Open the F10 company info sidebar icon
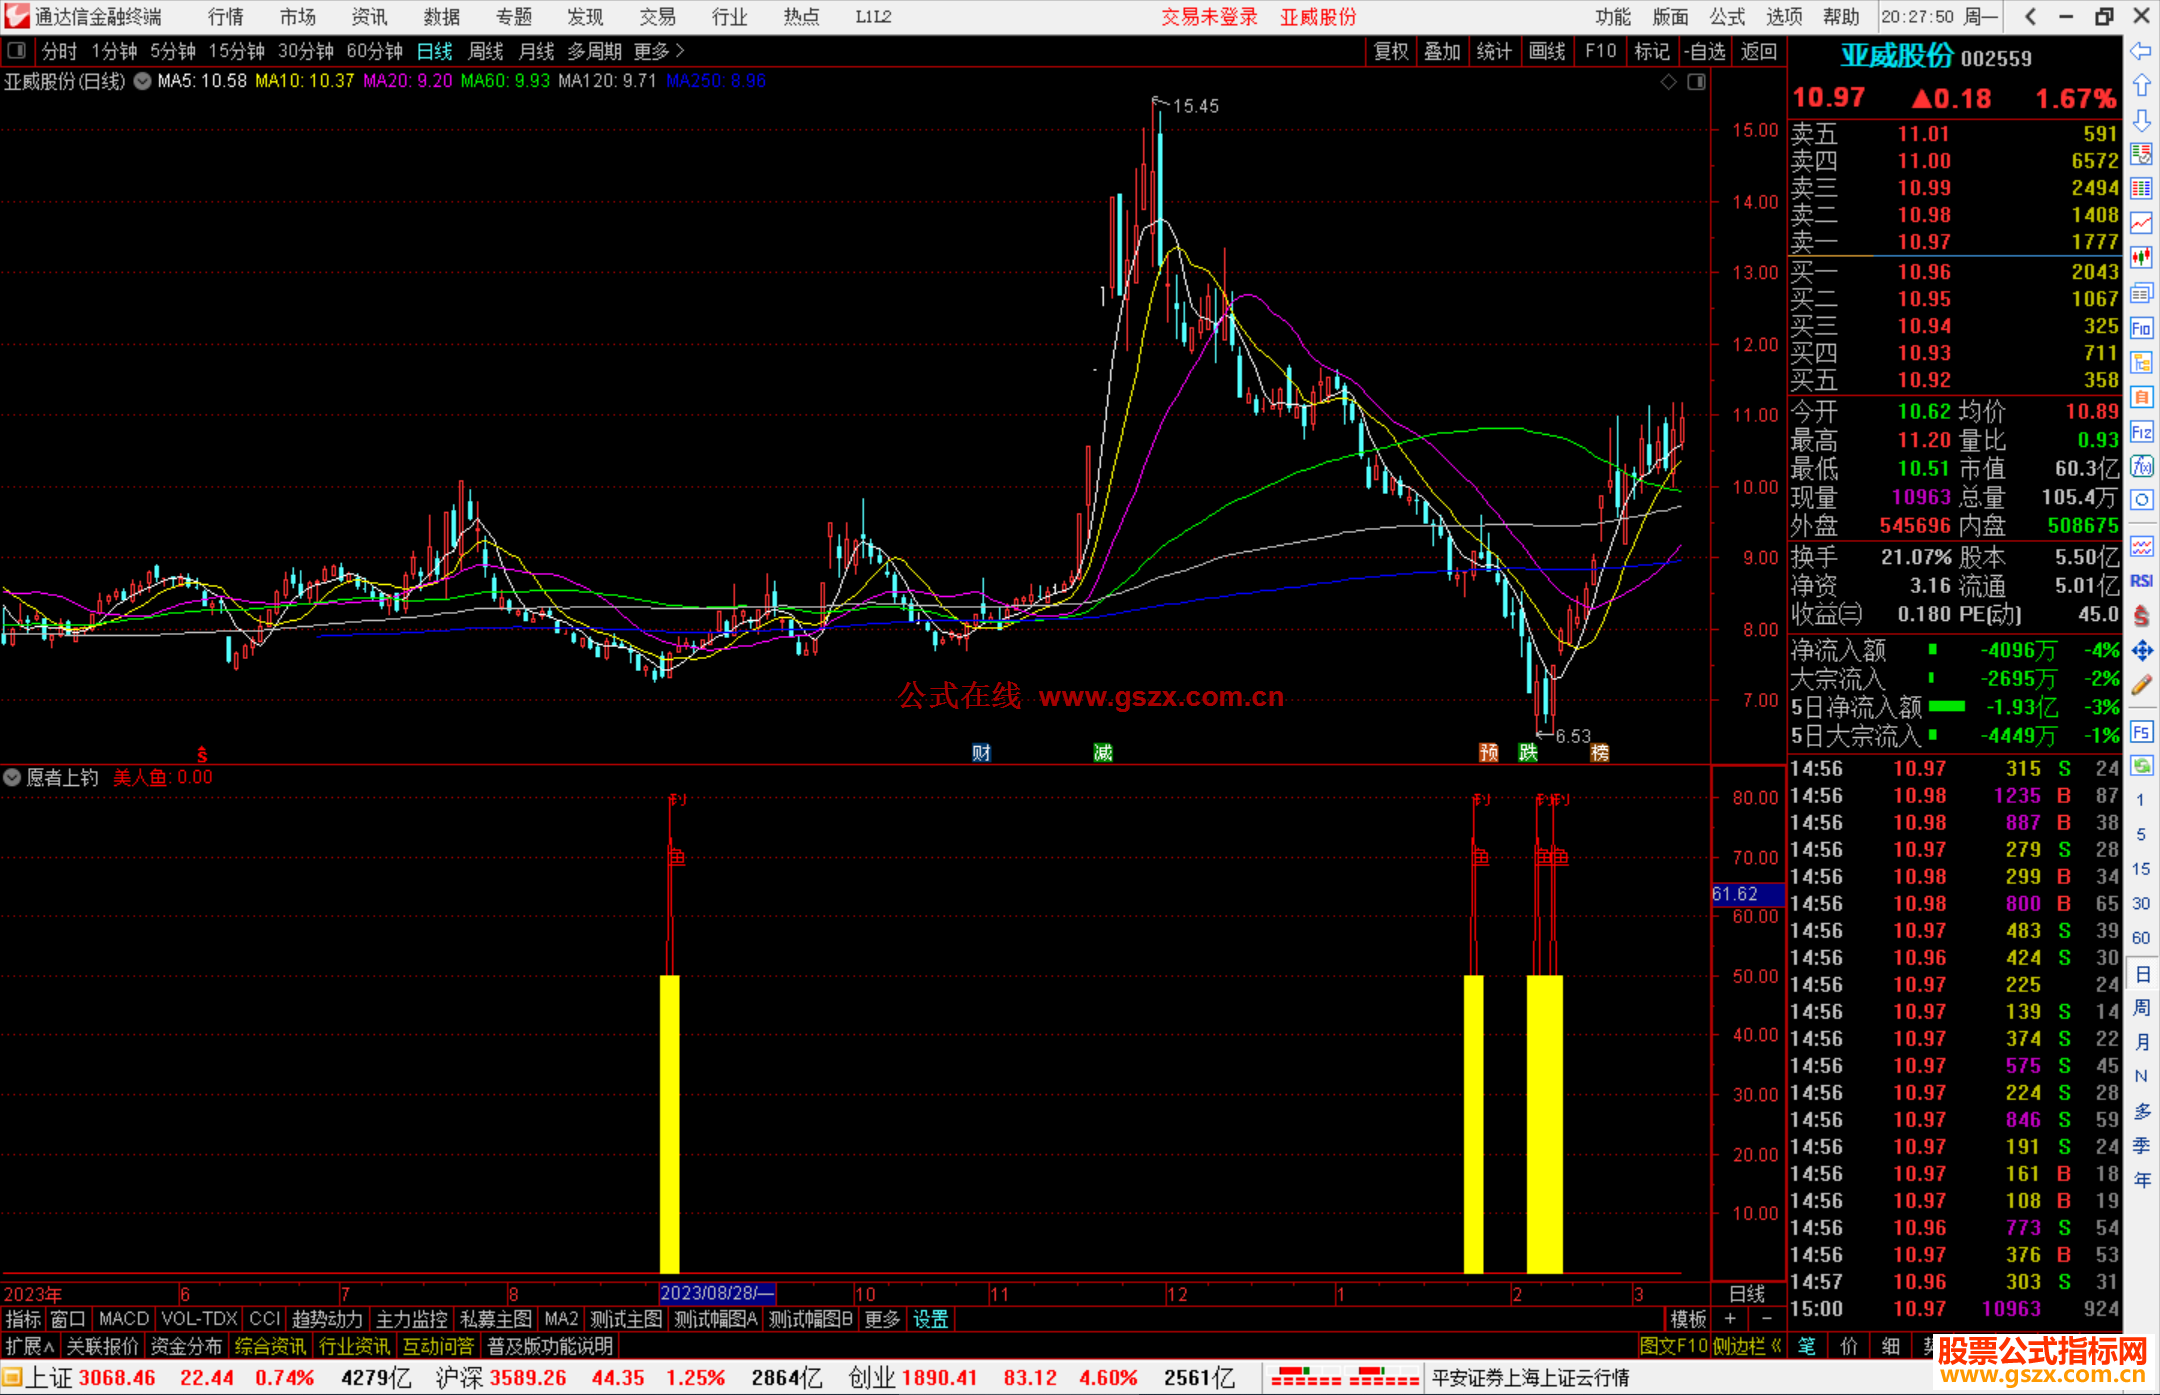The image size is (2160, 1395). pyautogui.click(x=2141, y=328)
